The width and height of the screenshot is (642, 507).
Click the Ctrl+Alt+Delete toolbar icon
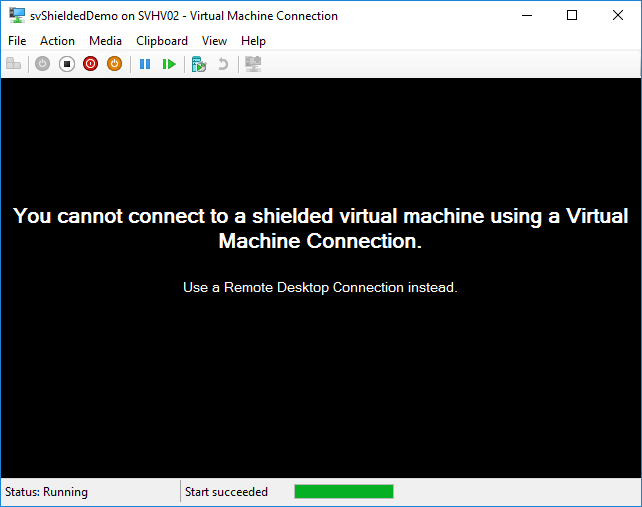14,64
